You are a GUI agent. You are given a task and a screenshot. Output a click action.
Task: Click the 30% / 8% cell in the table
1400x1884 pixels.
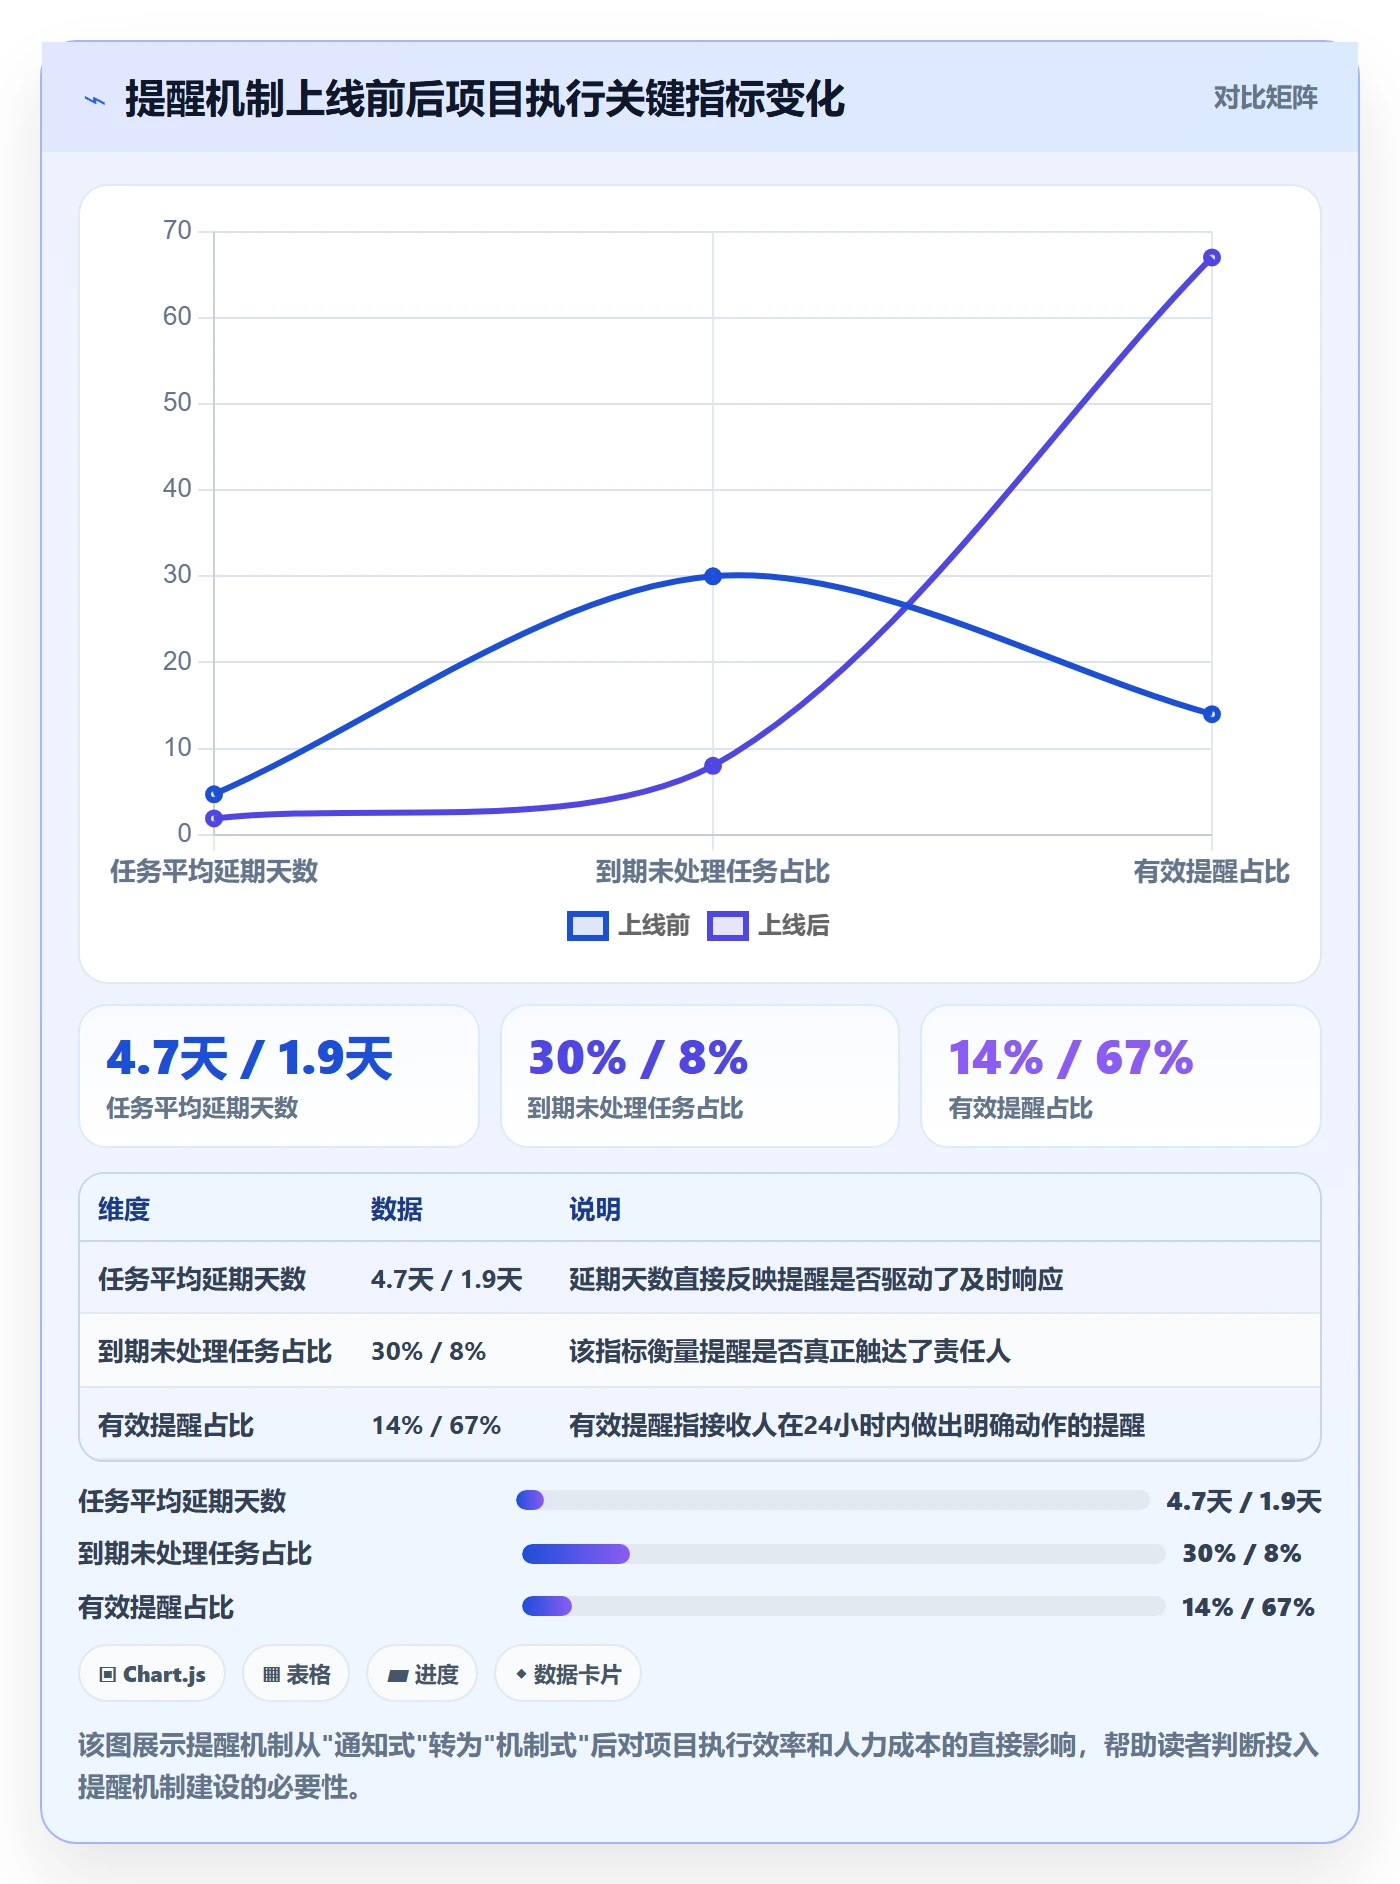point(428,1352)
